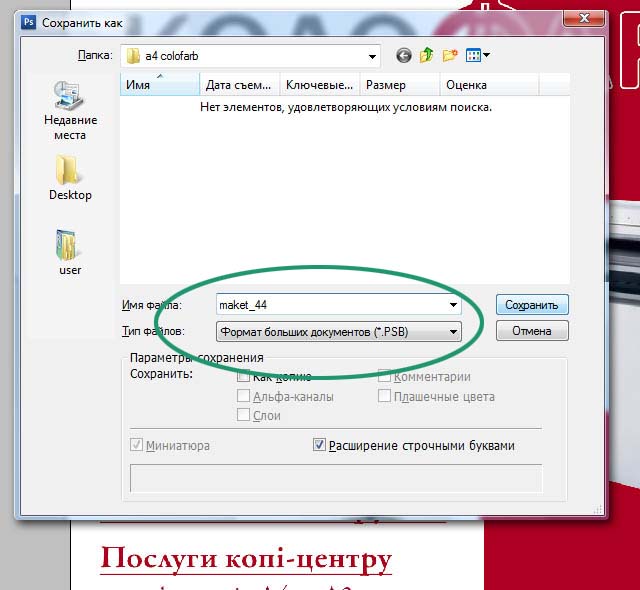640x590 pixels.
Task: Toggle the Слои checkbox
Action: click(x=243, y=415)
